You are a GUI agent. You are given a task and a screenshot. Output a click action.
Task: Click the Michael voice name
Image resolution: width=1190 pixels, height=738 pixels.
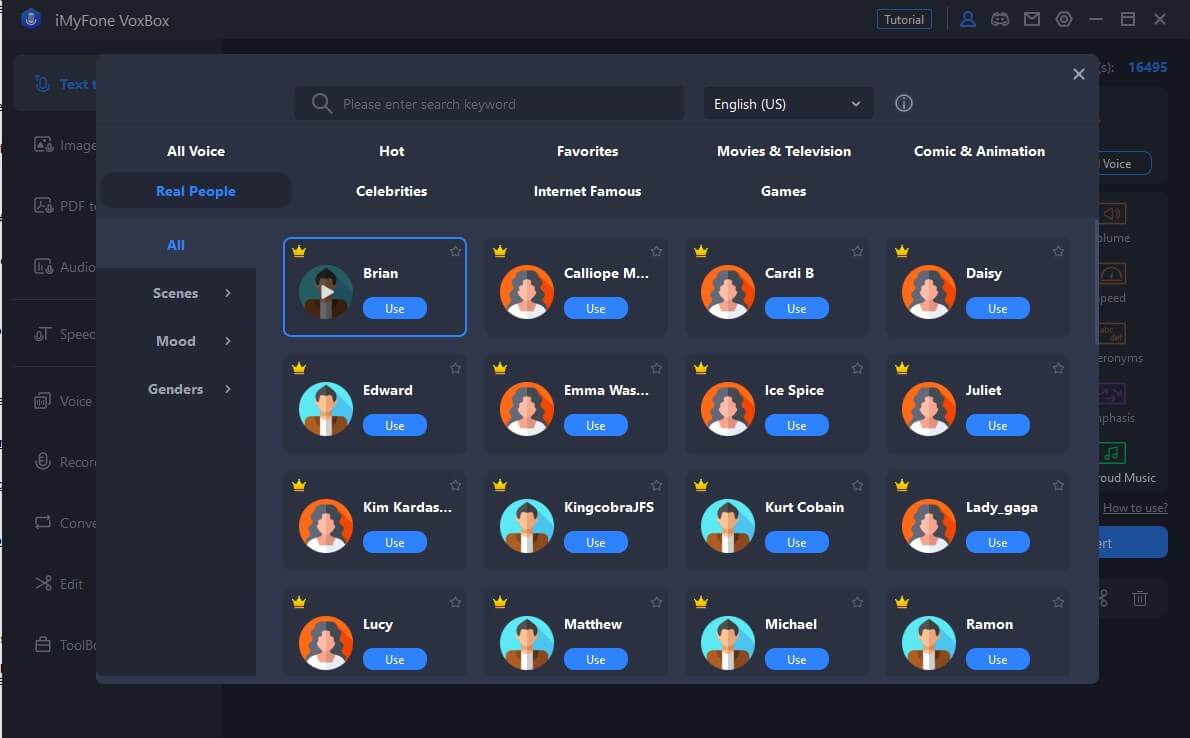click(791, 624)
